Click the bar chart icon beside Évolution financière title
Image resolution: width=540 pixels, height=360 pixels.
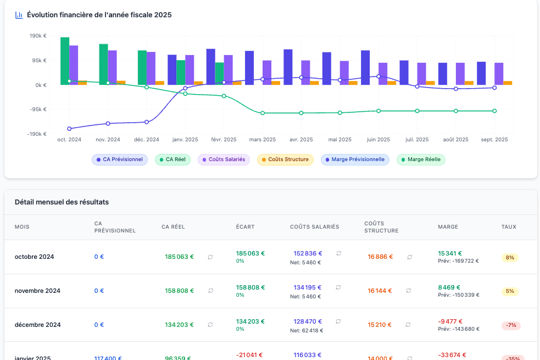[x=19, y=15]
